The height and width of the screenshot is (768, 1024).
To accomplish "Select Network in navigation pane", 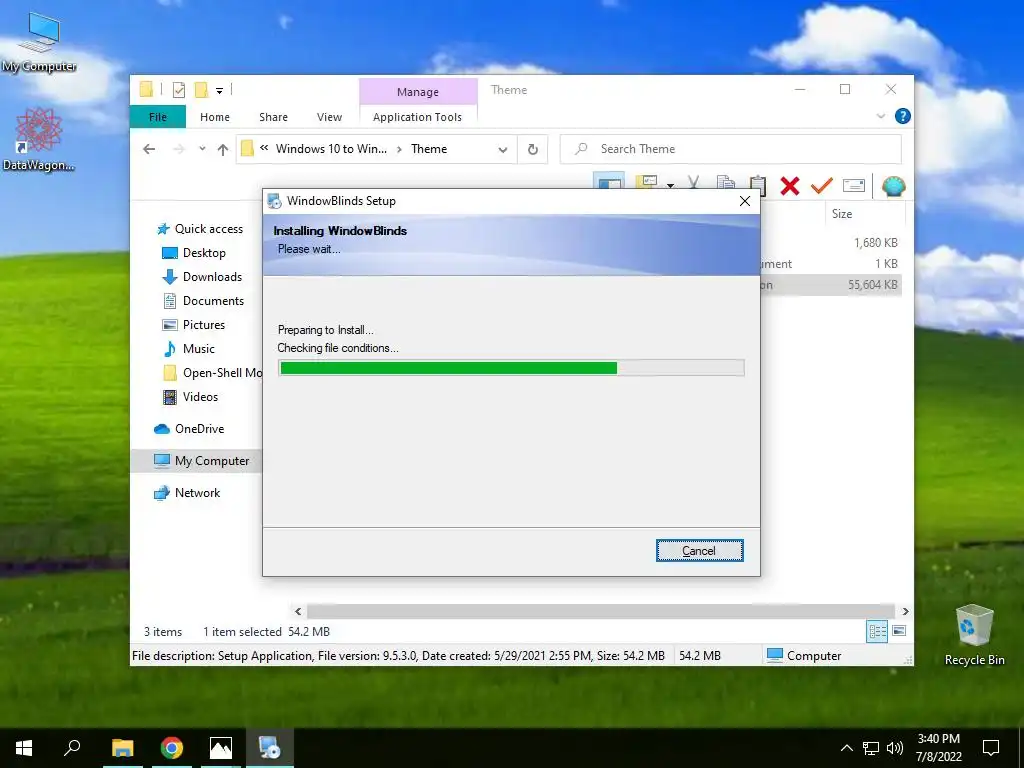I will point(187,493).
